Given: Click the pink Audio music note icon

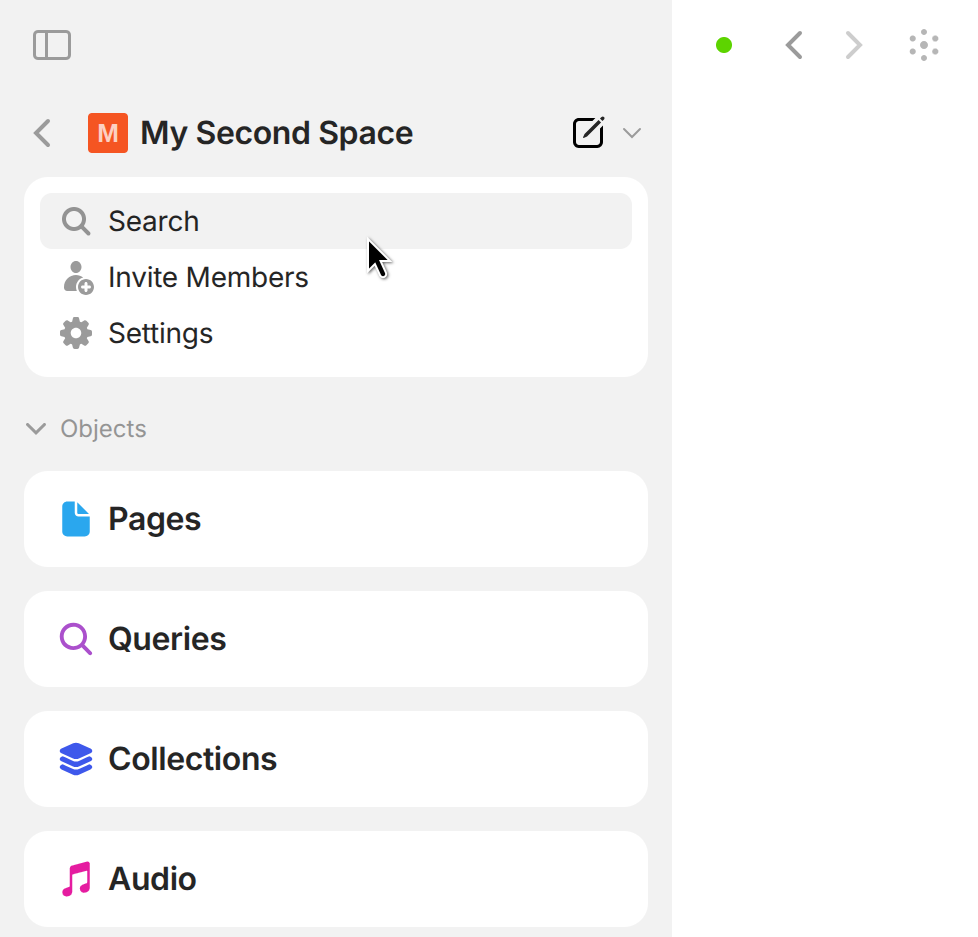Looking at the screenshot, I should (x=76, y=879).
